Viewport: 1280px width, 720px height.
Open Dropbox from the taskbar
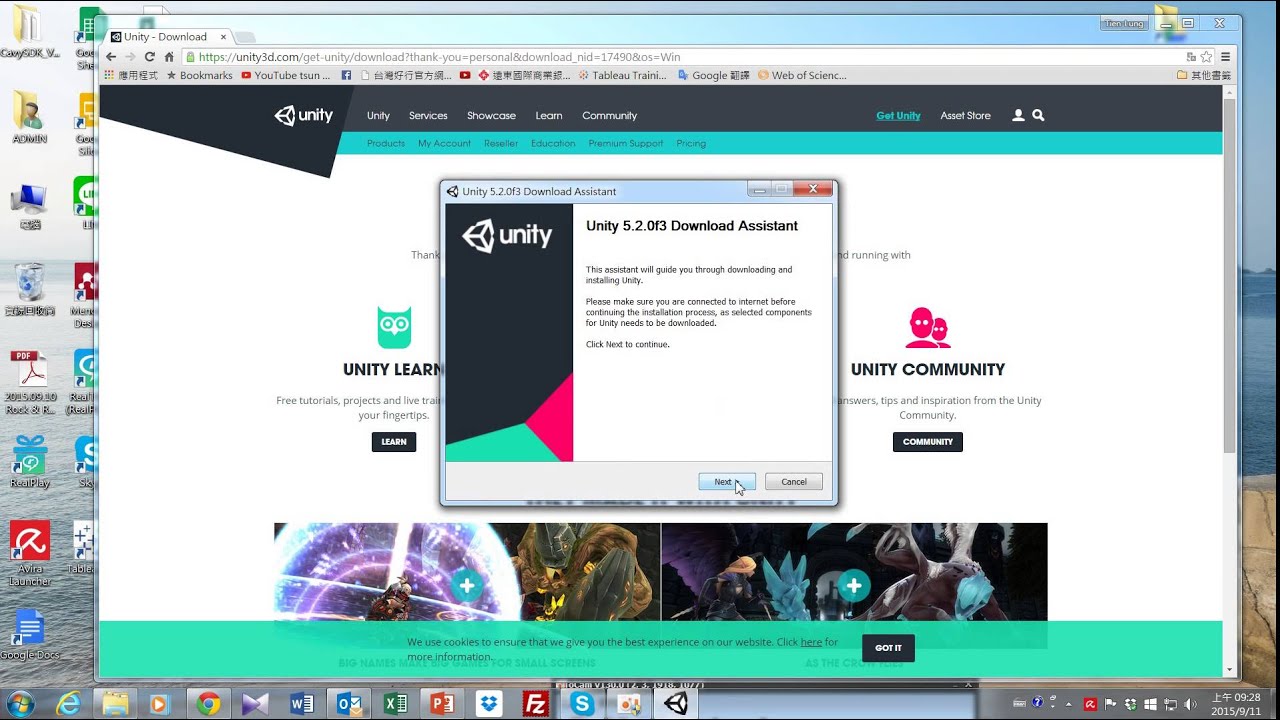coord(489,704)
